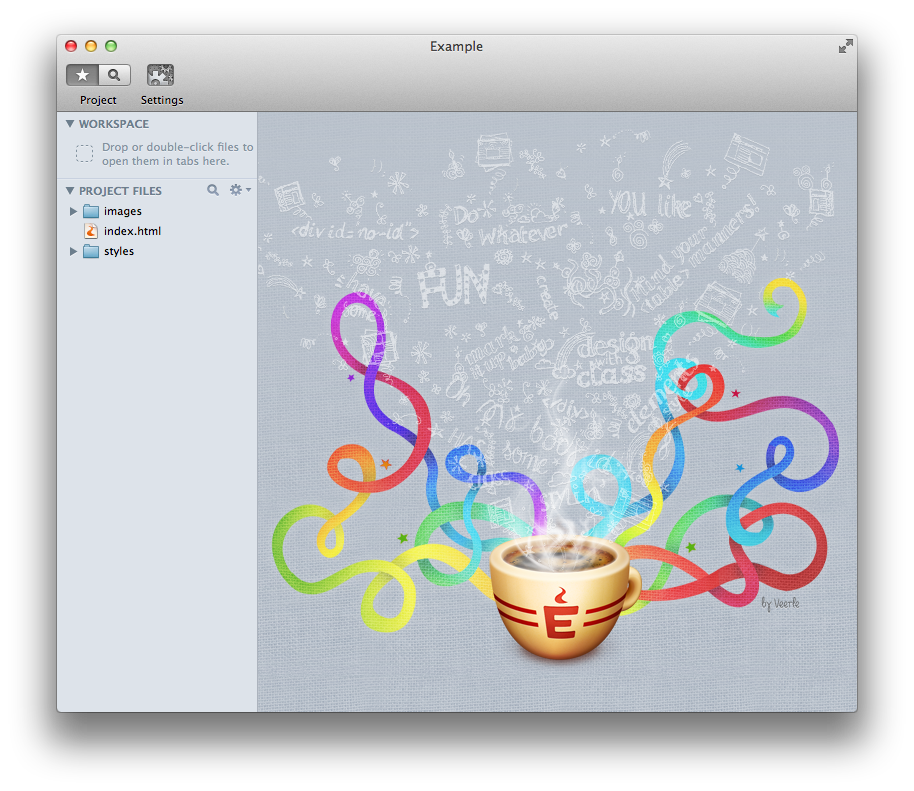The height and width of the screenshot is (791, 914).
Task: Click the styles folder icon
Action: pos(91,251)
